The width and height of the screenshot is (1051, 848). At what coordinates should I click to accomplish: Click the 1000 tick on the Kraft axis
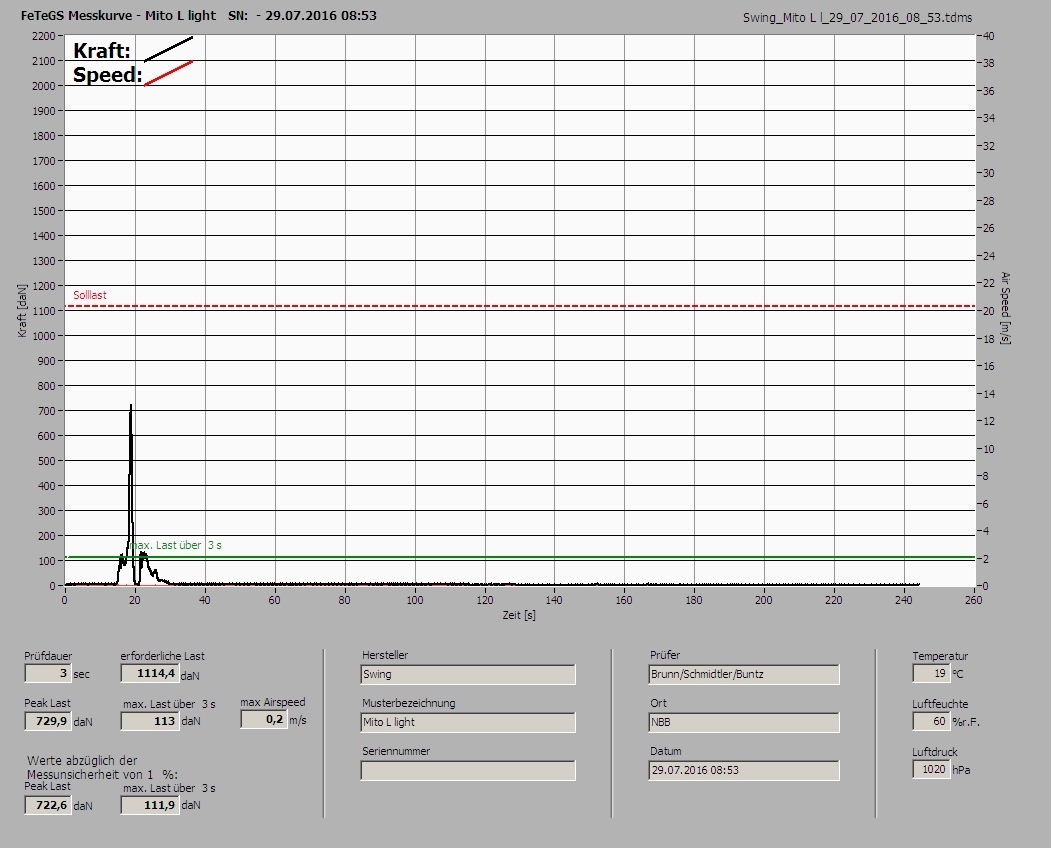pyautogui.click(x=44, y=336)
